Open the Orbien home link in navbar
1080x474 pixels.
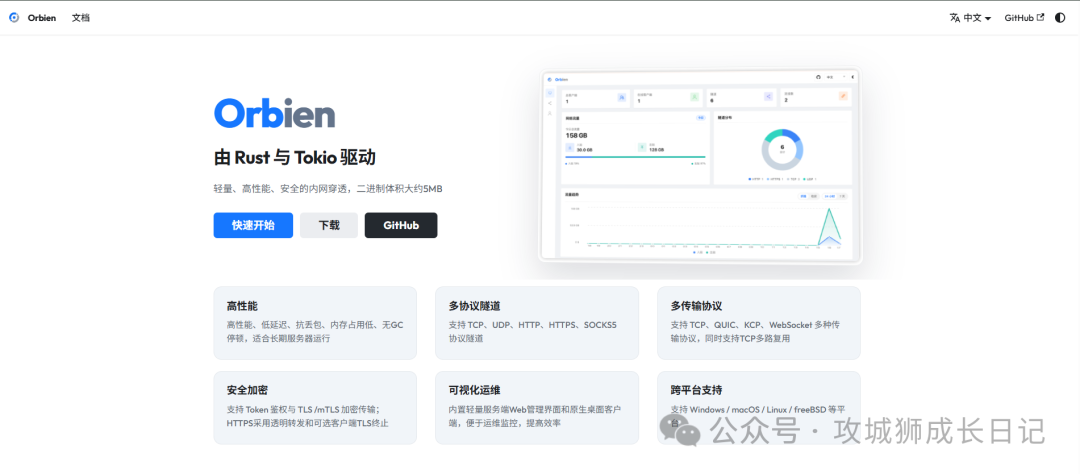click(42, 18)
